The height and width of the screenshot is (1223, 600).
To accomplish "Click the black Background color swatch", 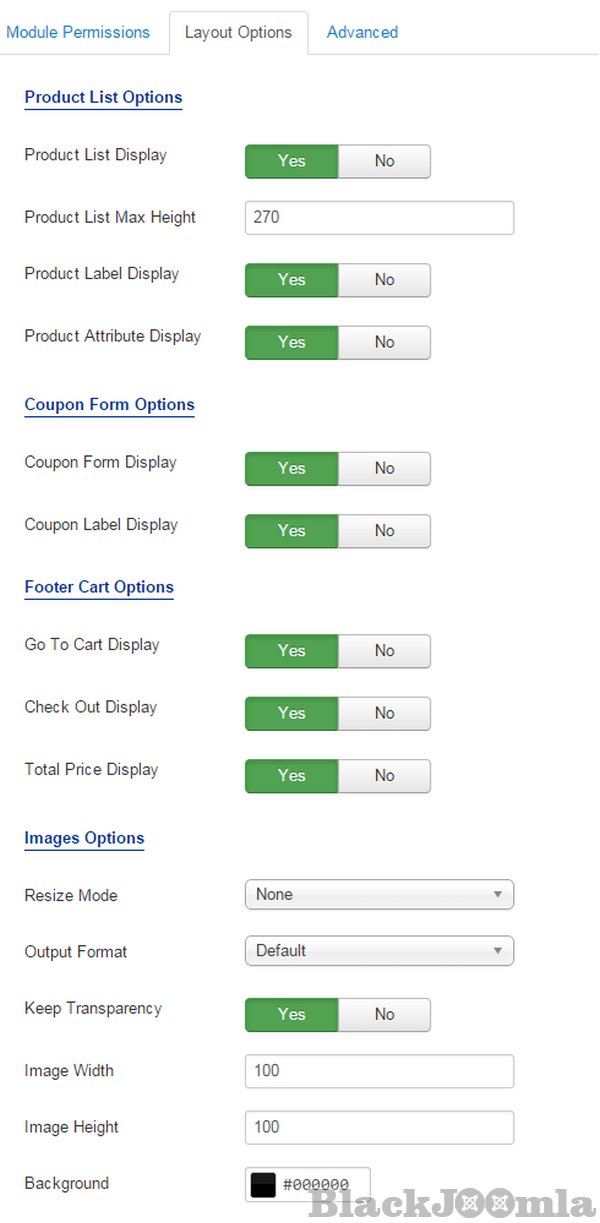I will [x=262, y=1184].
